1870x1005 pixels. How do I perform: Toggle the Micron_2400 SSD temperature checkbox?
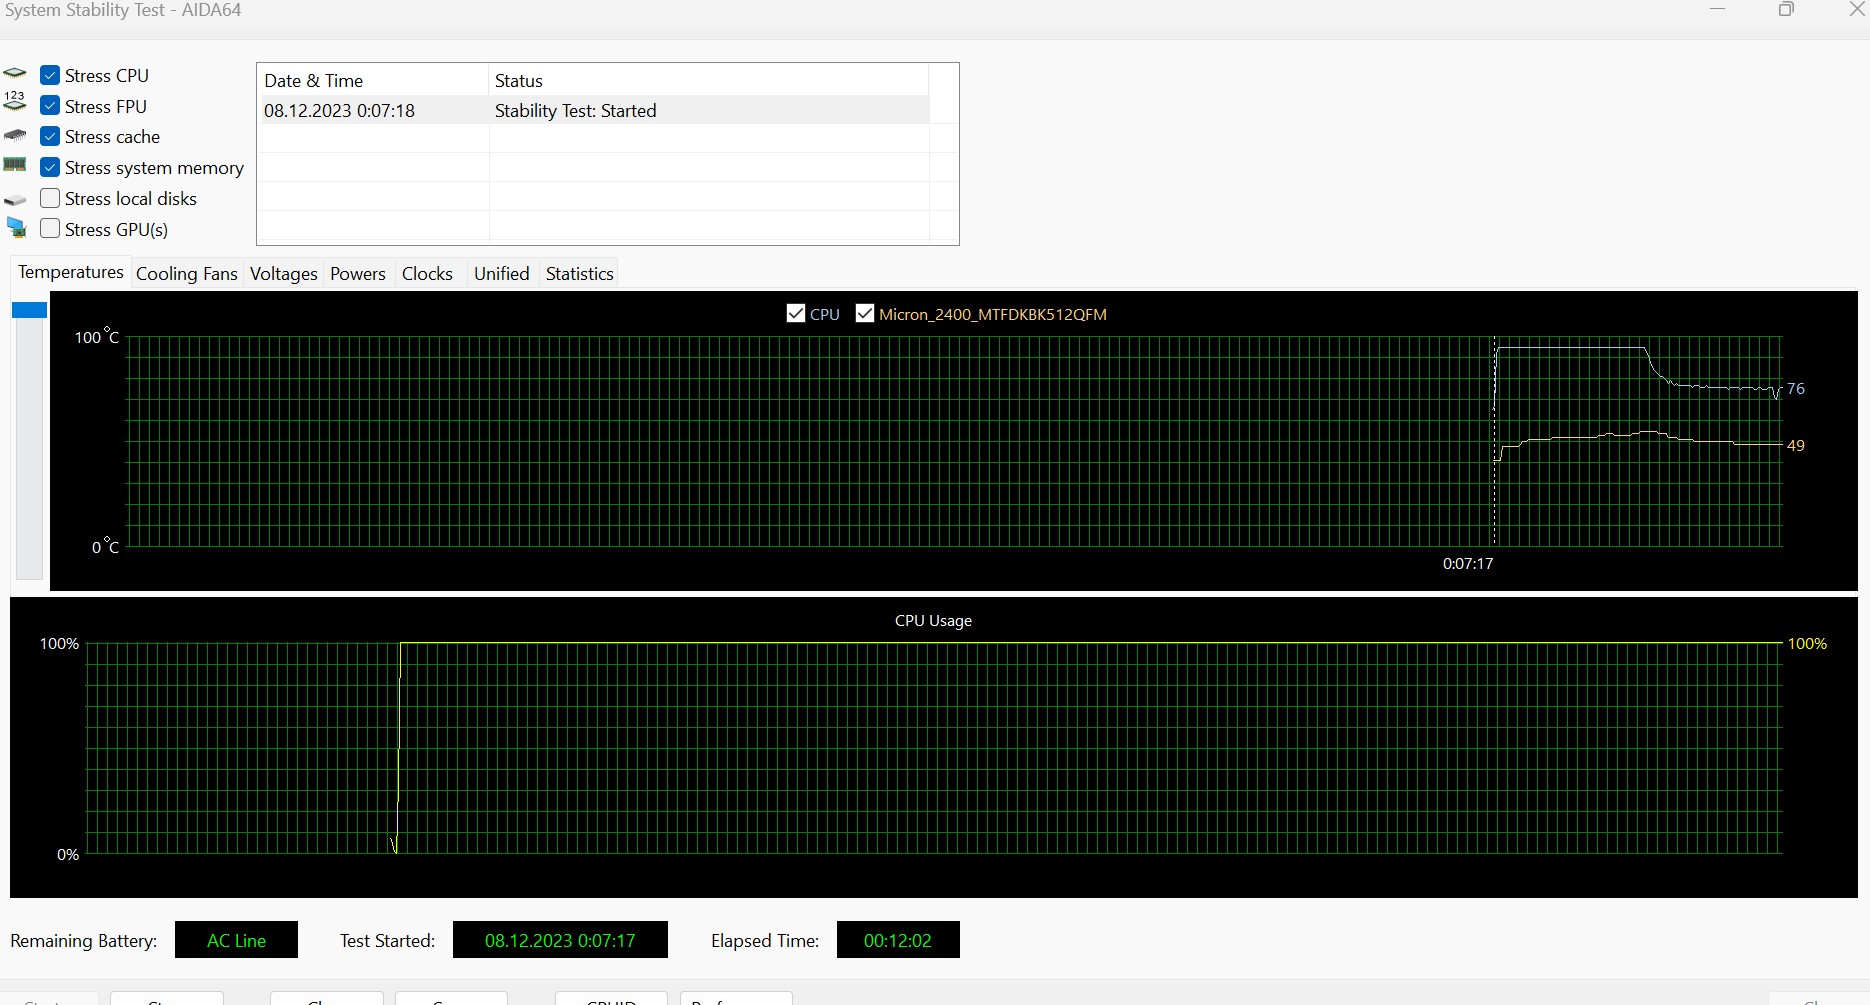tap(865, 314)
